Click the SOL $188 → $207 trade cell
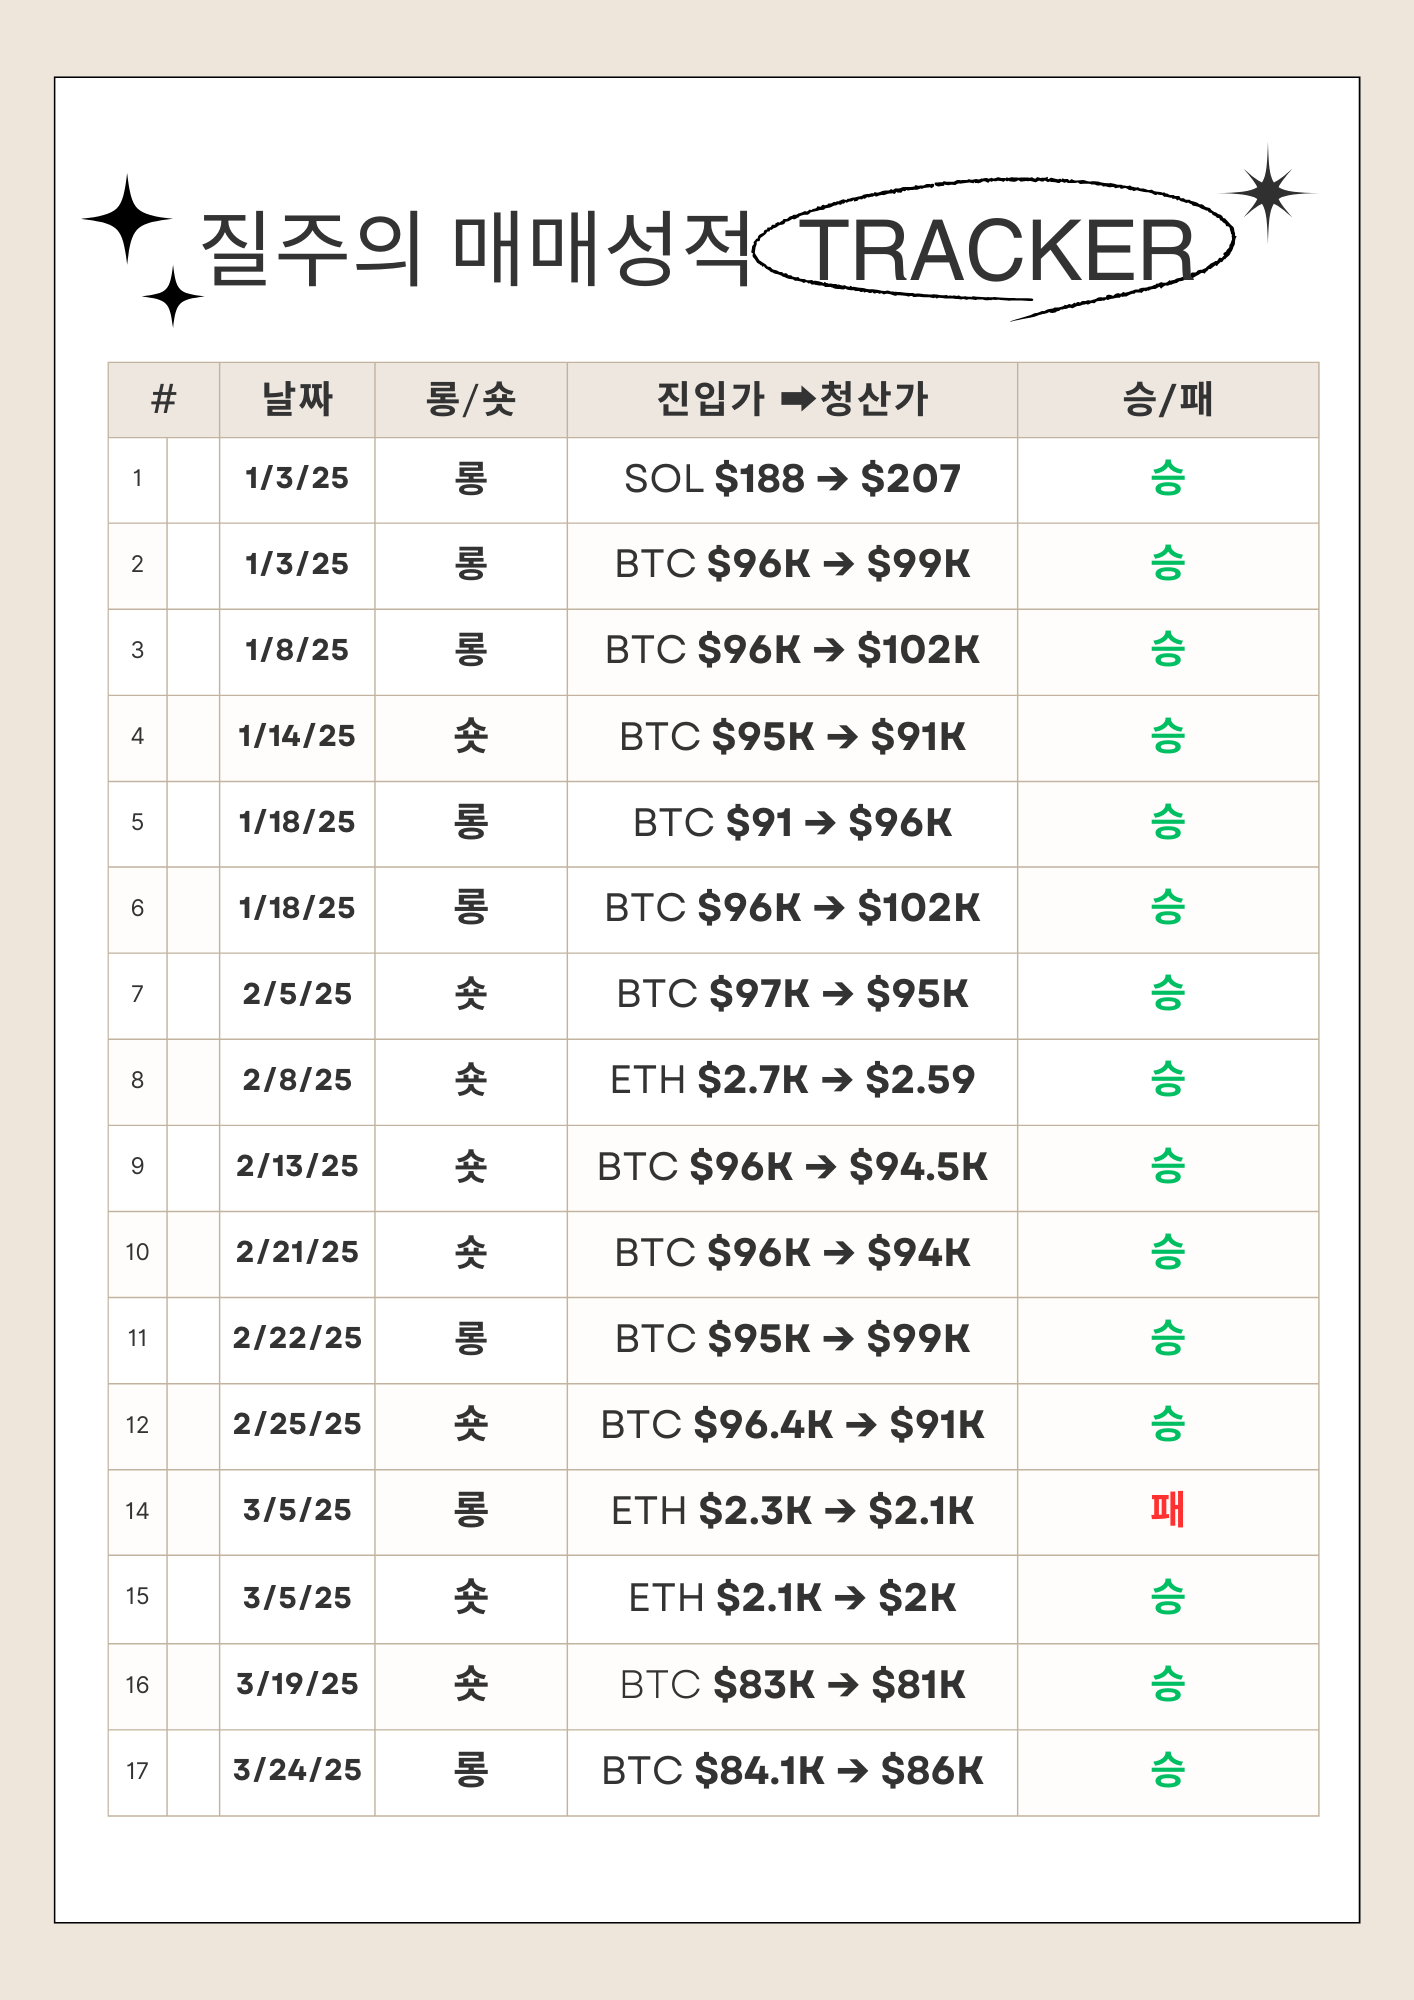1414x2000 pixels. point(792,480)
